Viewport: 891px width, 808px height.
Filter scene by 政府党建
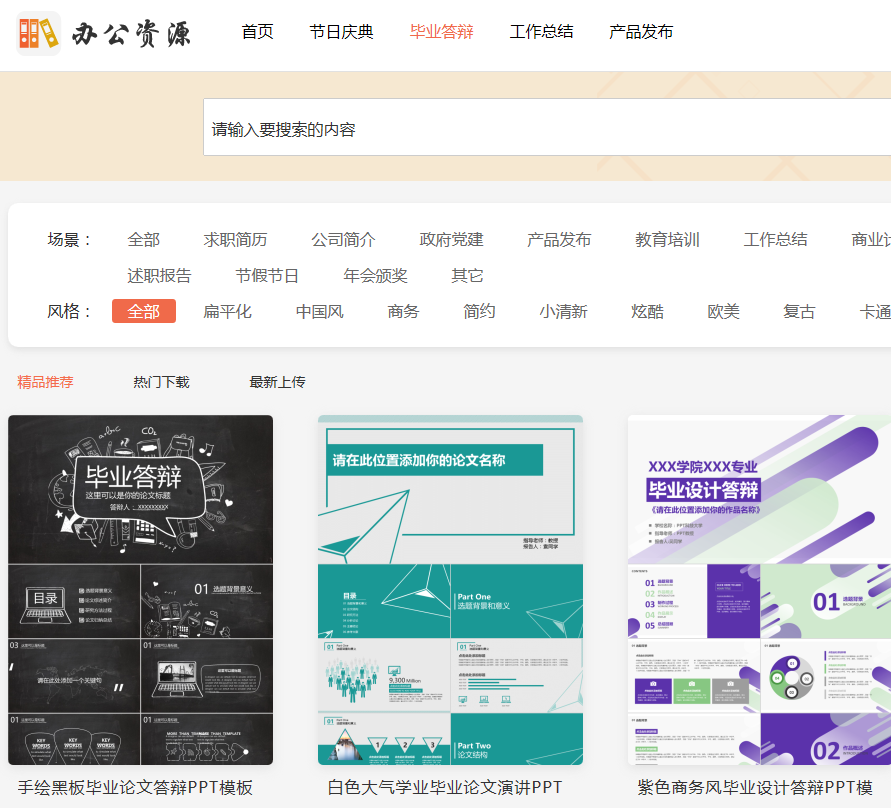[x=451, y=240]
